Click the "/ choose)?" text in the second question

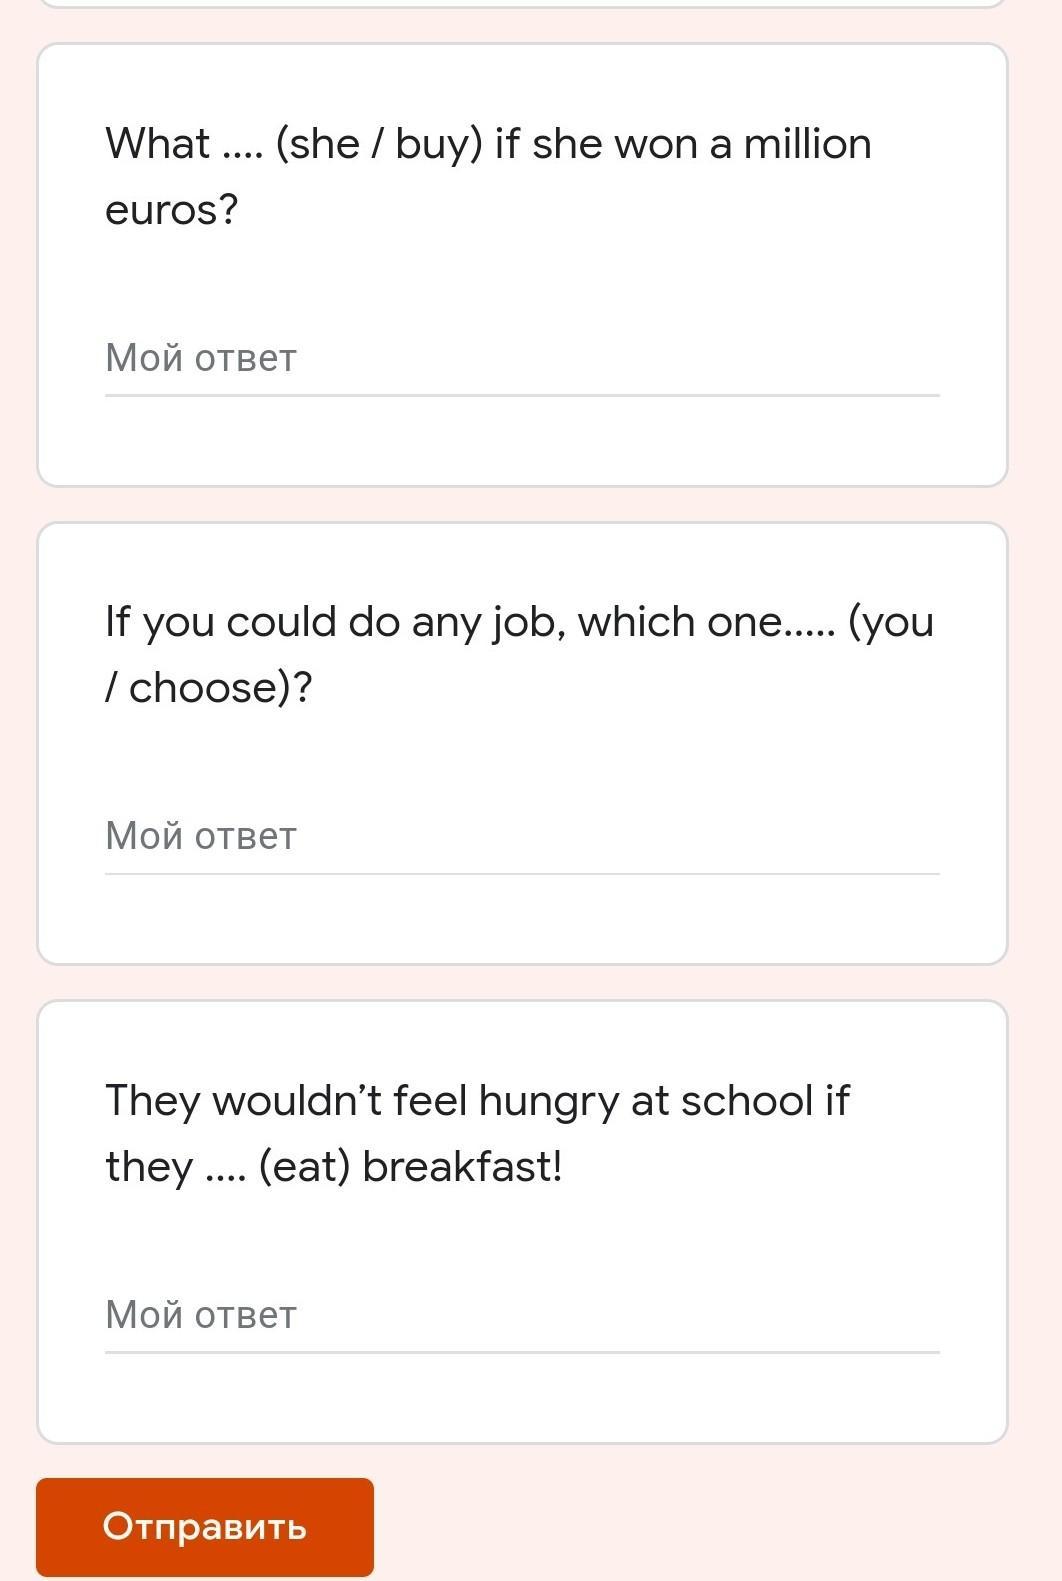tap(209, 689)
